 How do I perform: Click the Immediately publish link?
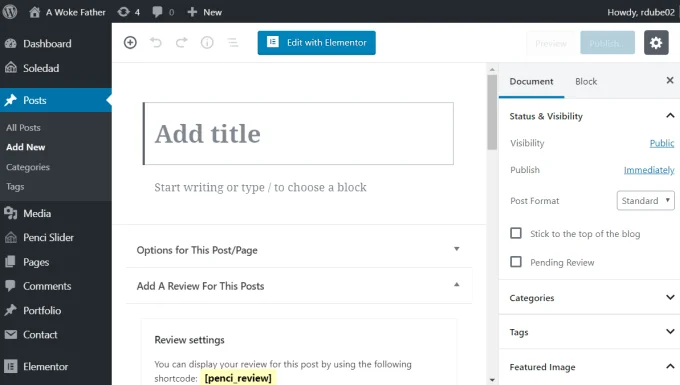click(x=649, y=170)
